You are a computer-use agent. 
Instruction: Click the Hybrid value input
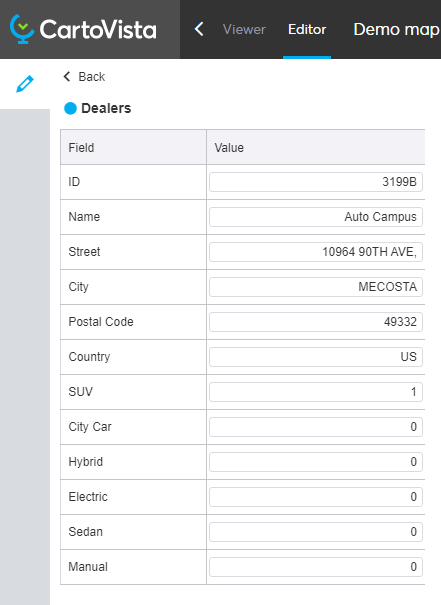(x=316, y=462)
